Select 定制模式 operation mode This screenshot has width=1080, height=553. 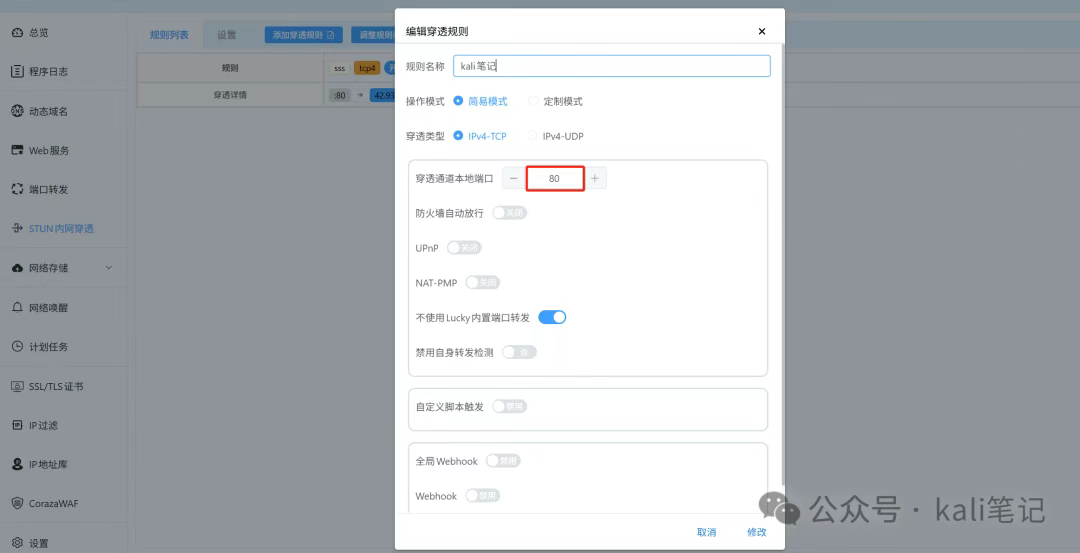(555, 101)
